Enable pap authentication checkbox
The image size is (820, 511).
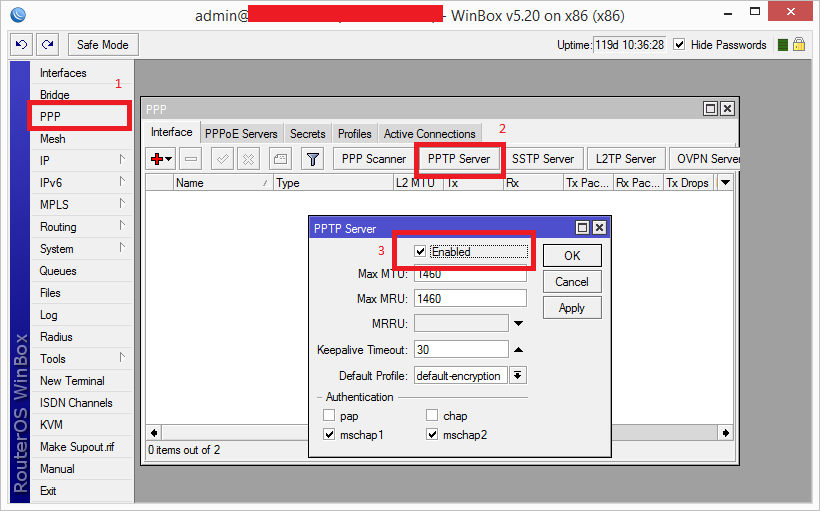click(x=329, y=415)
